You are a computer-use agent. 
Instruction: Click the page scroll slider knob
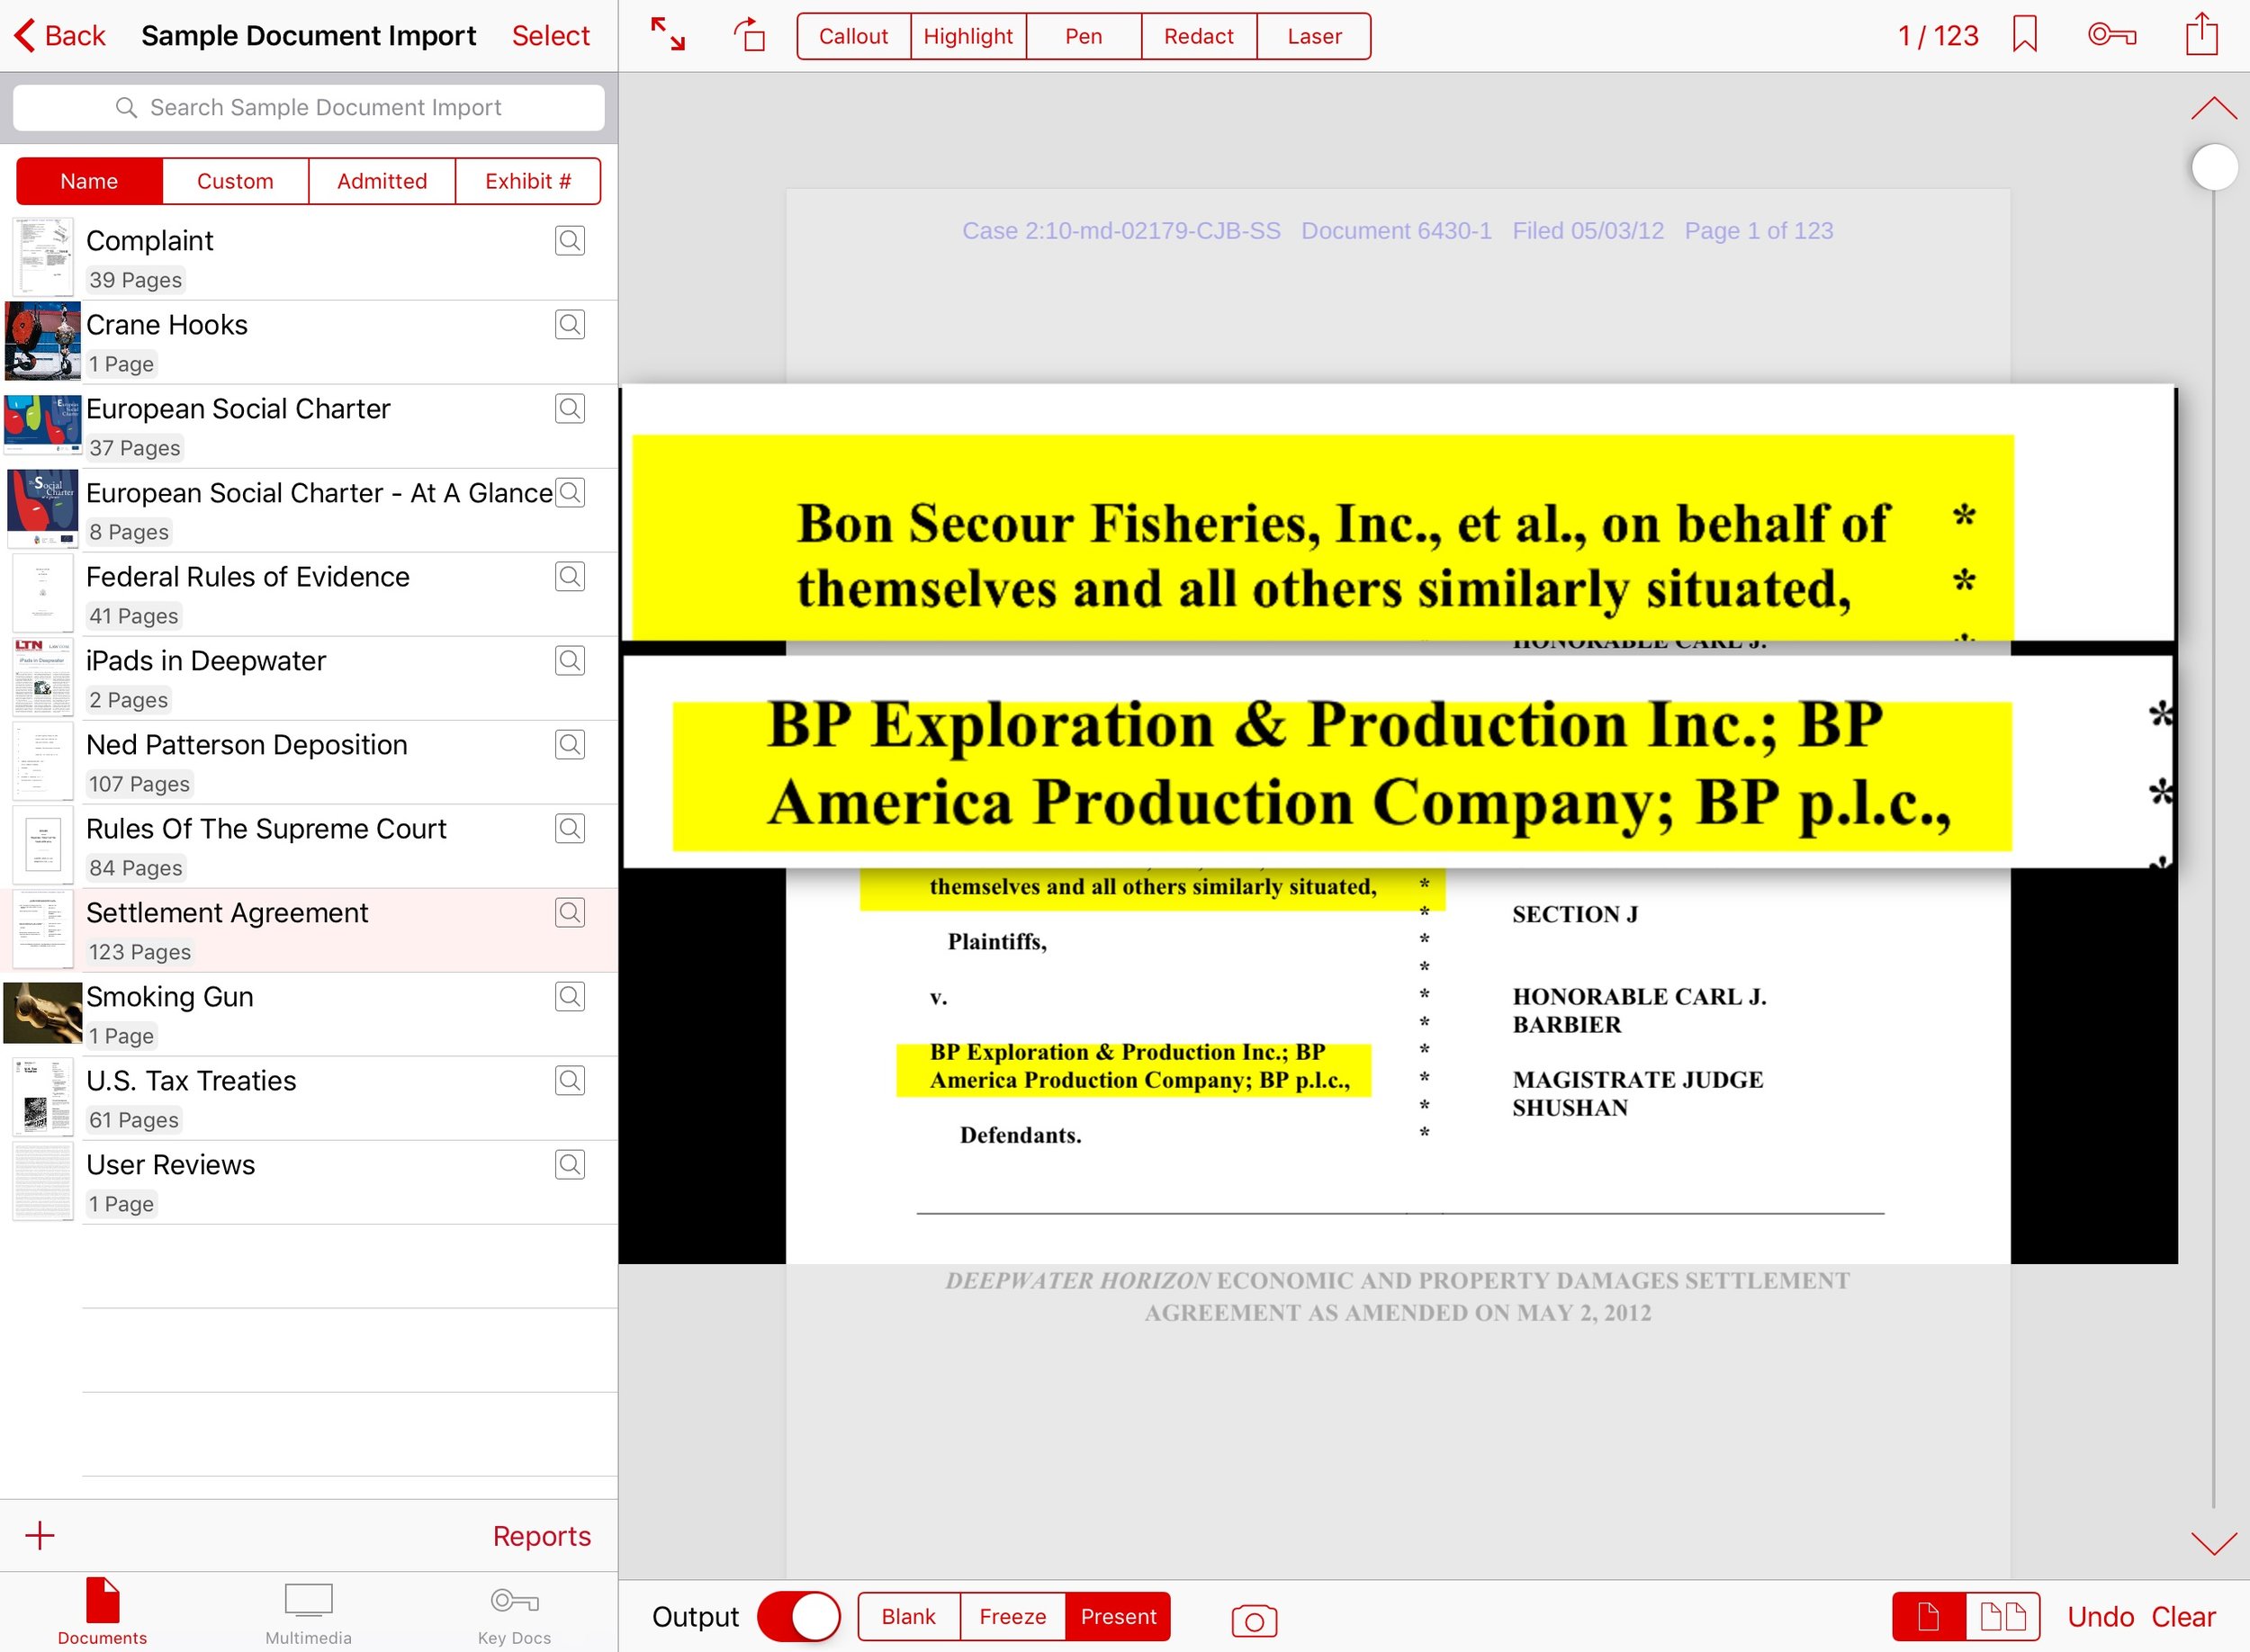click(x=2213, y=167)
